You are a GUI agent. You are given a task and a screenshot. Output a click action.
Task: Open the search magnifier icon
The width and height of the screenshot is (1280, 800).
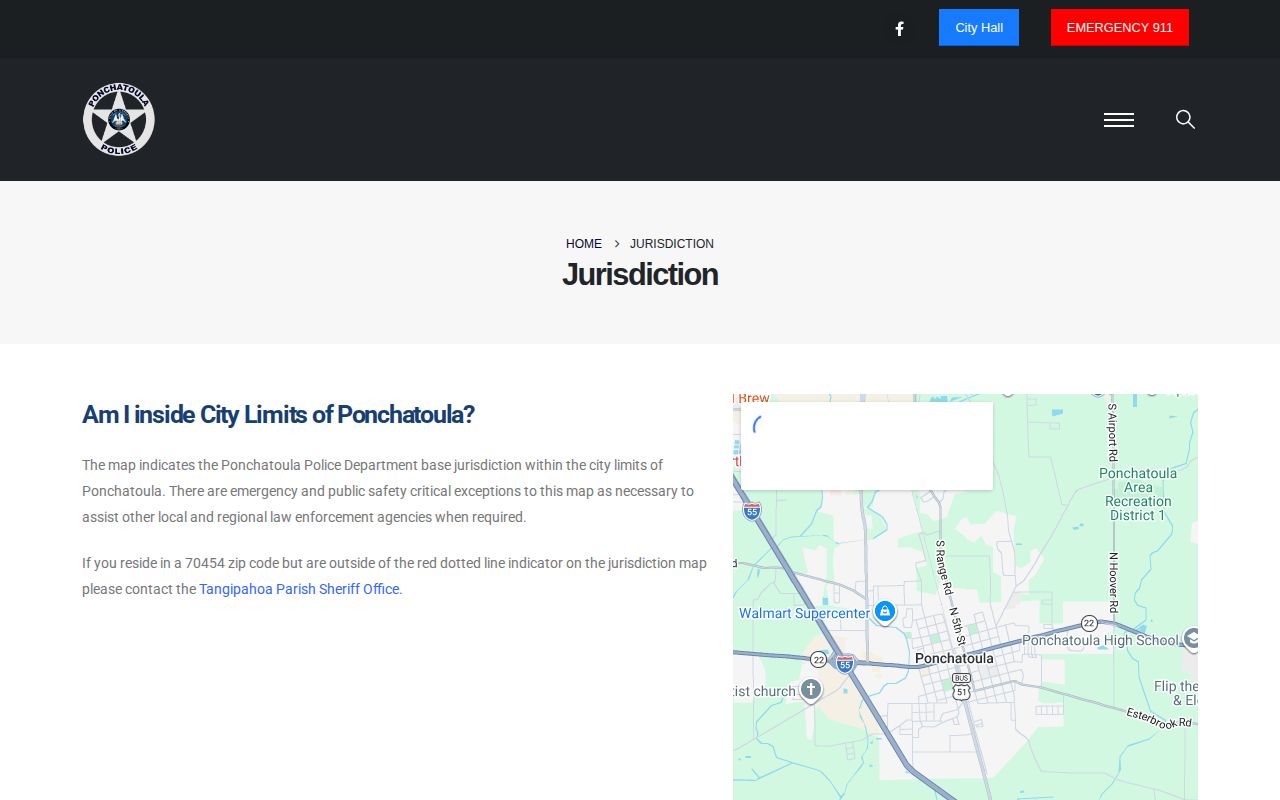coord(1185,120)
